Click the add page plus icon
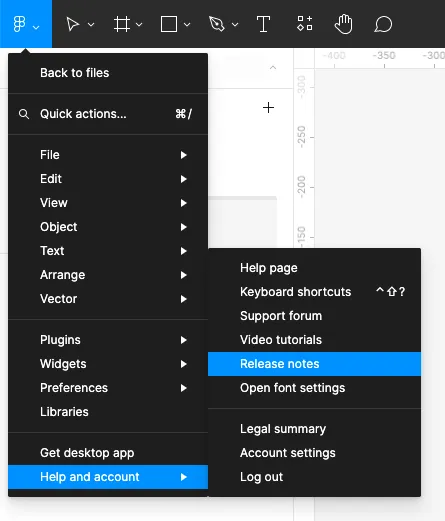 point(268,108)
